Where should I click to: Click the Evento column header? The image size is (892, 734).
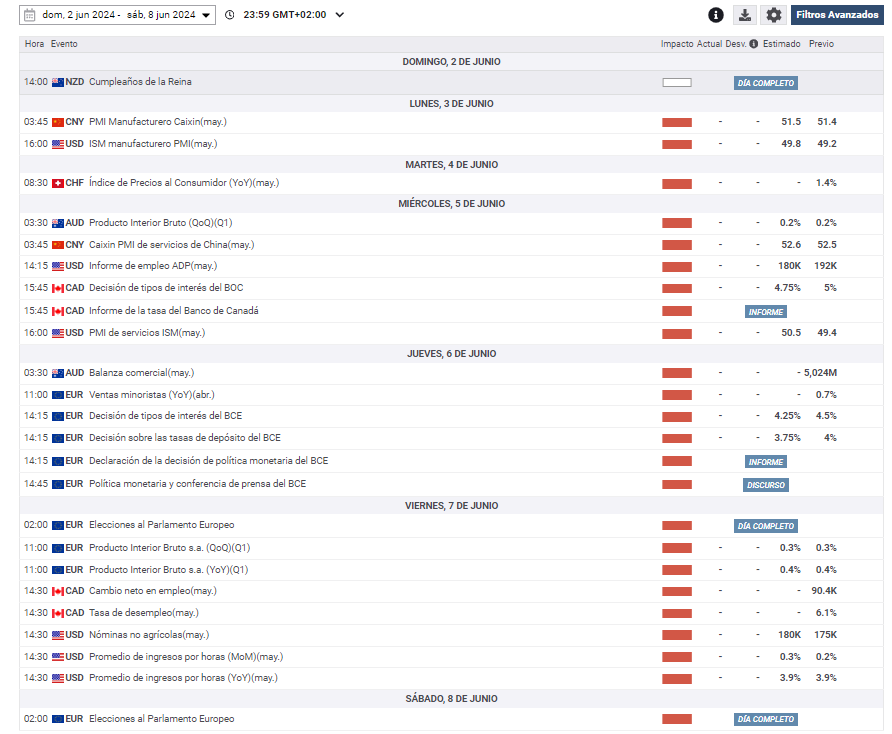coord(64,44)
